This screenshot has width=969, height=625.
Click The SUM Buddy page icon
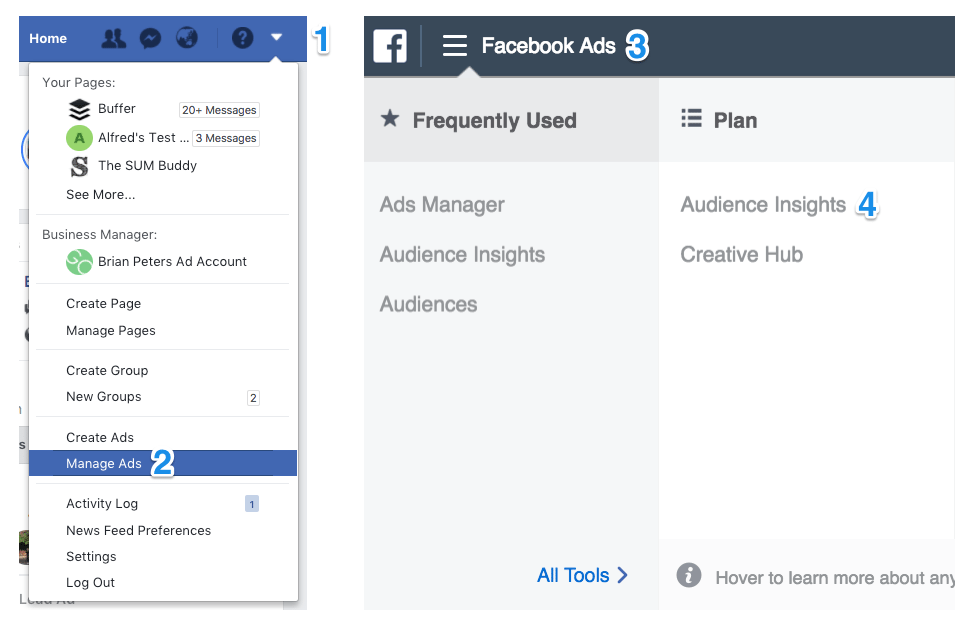79,165
